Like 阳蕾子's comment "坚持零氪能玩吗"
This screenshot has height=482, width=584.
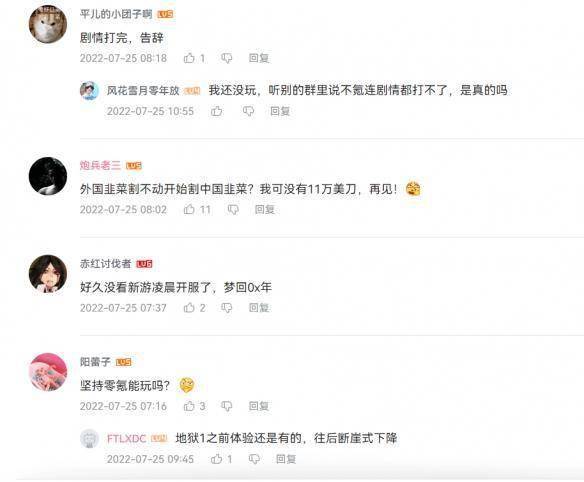pos(189,406)
